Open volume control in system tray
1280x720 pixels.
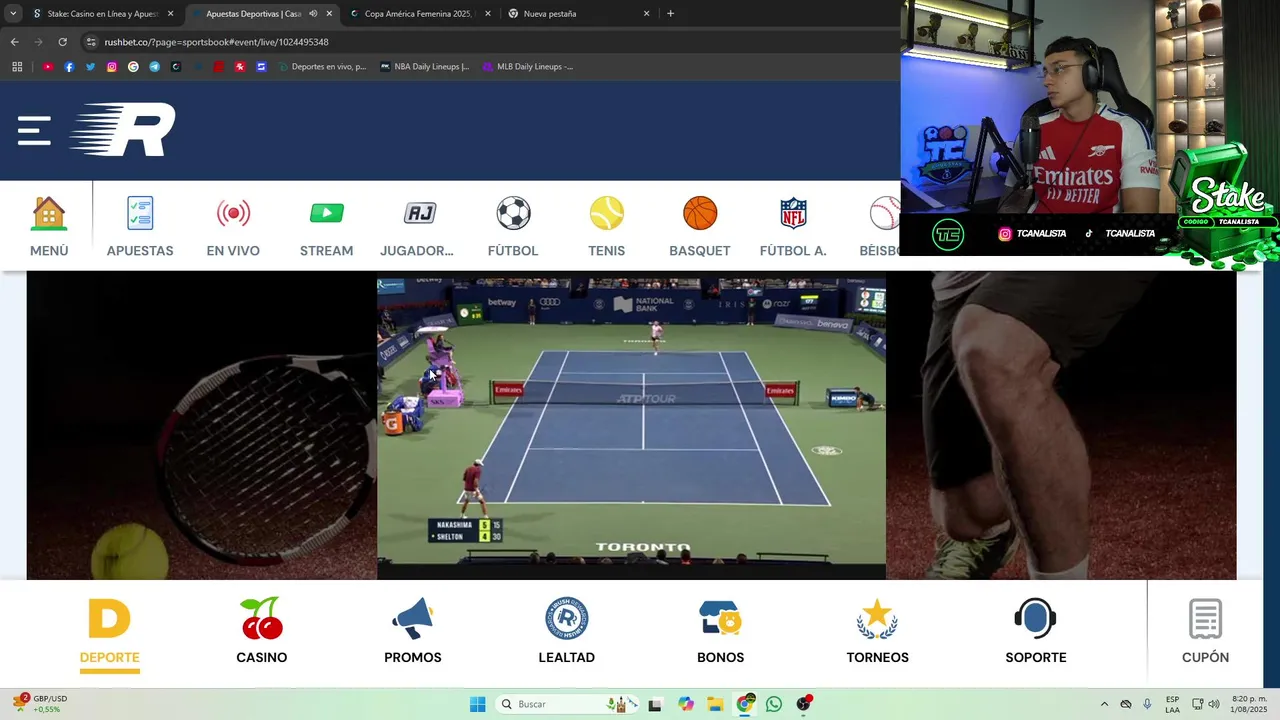pos(1215,704)
